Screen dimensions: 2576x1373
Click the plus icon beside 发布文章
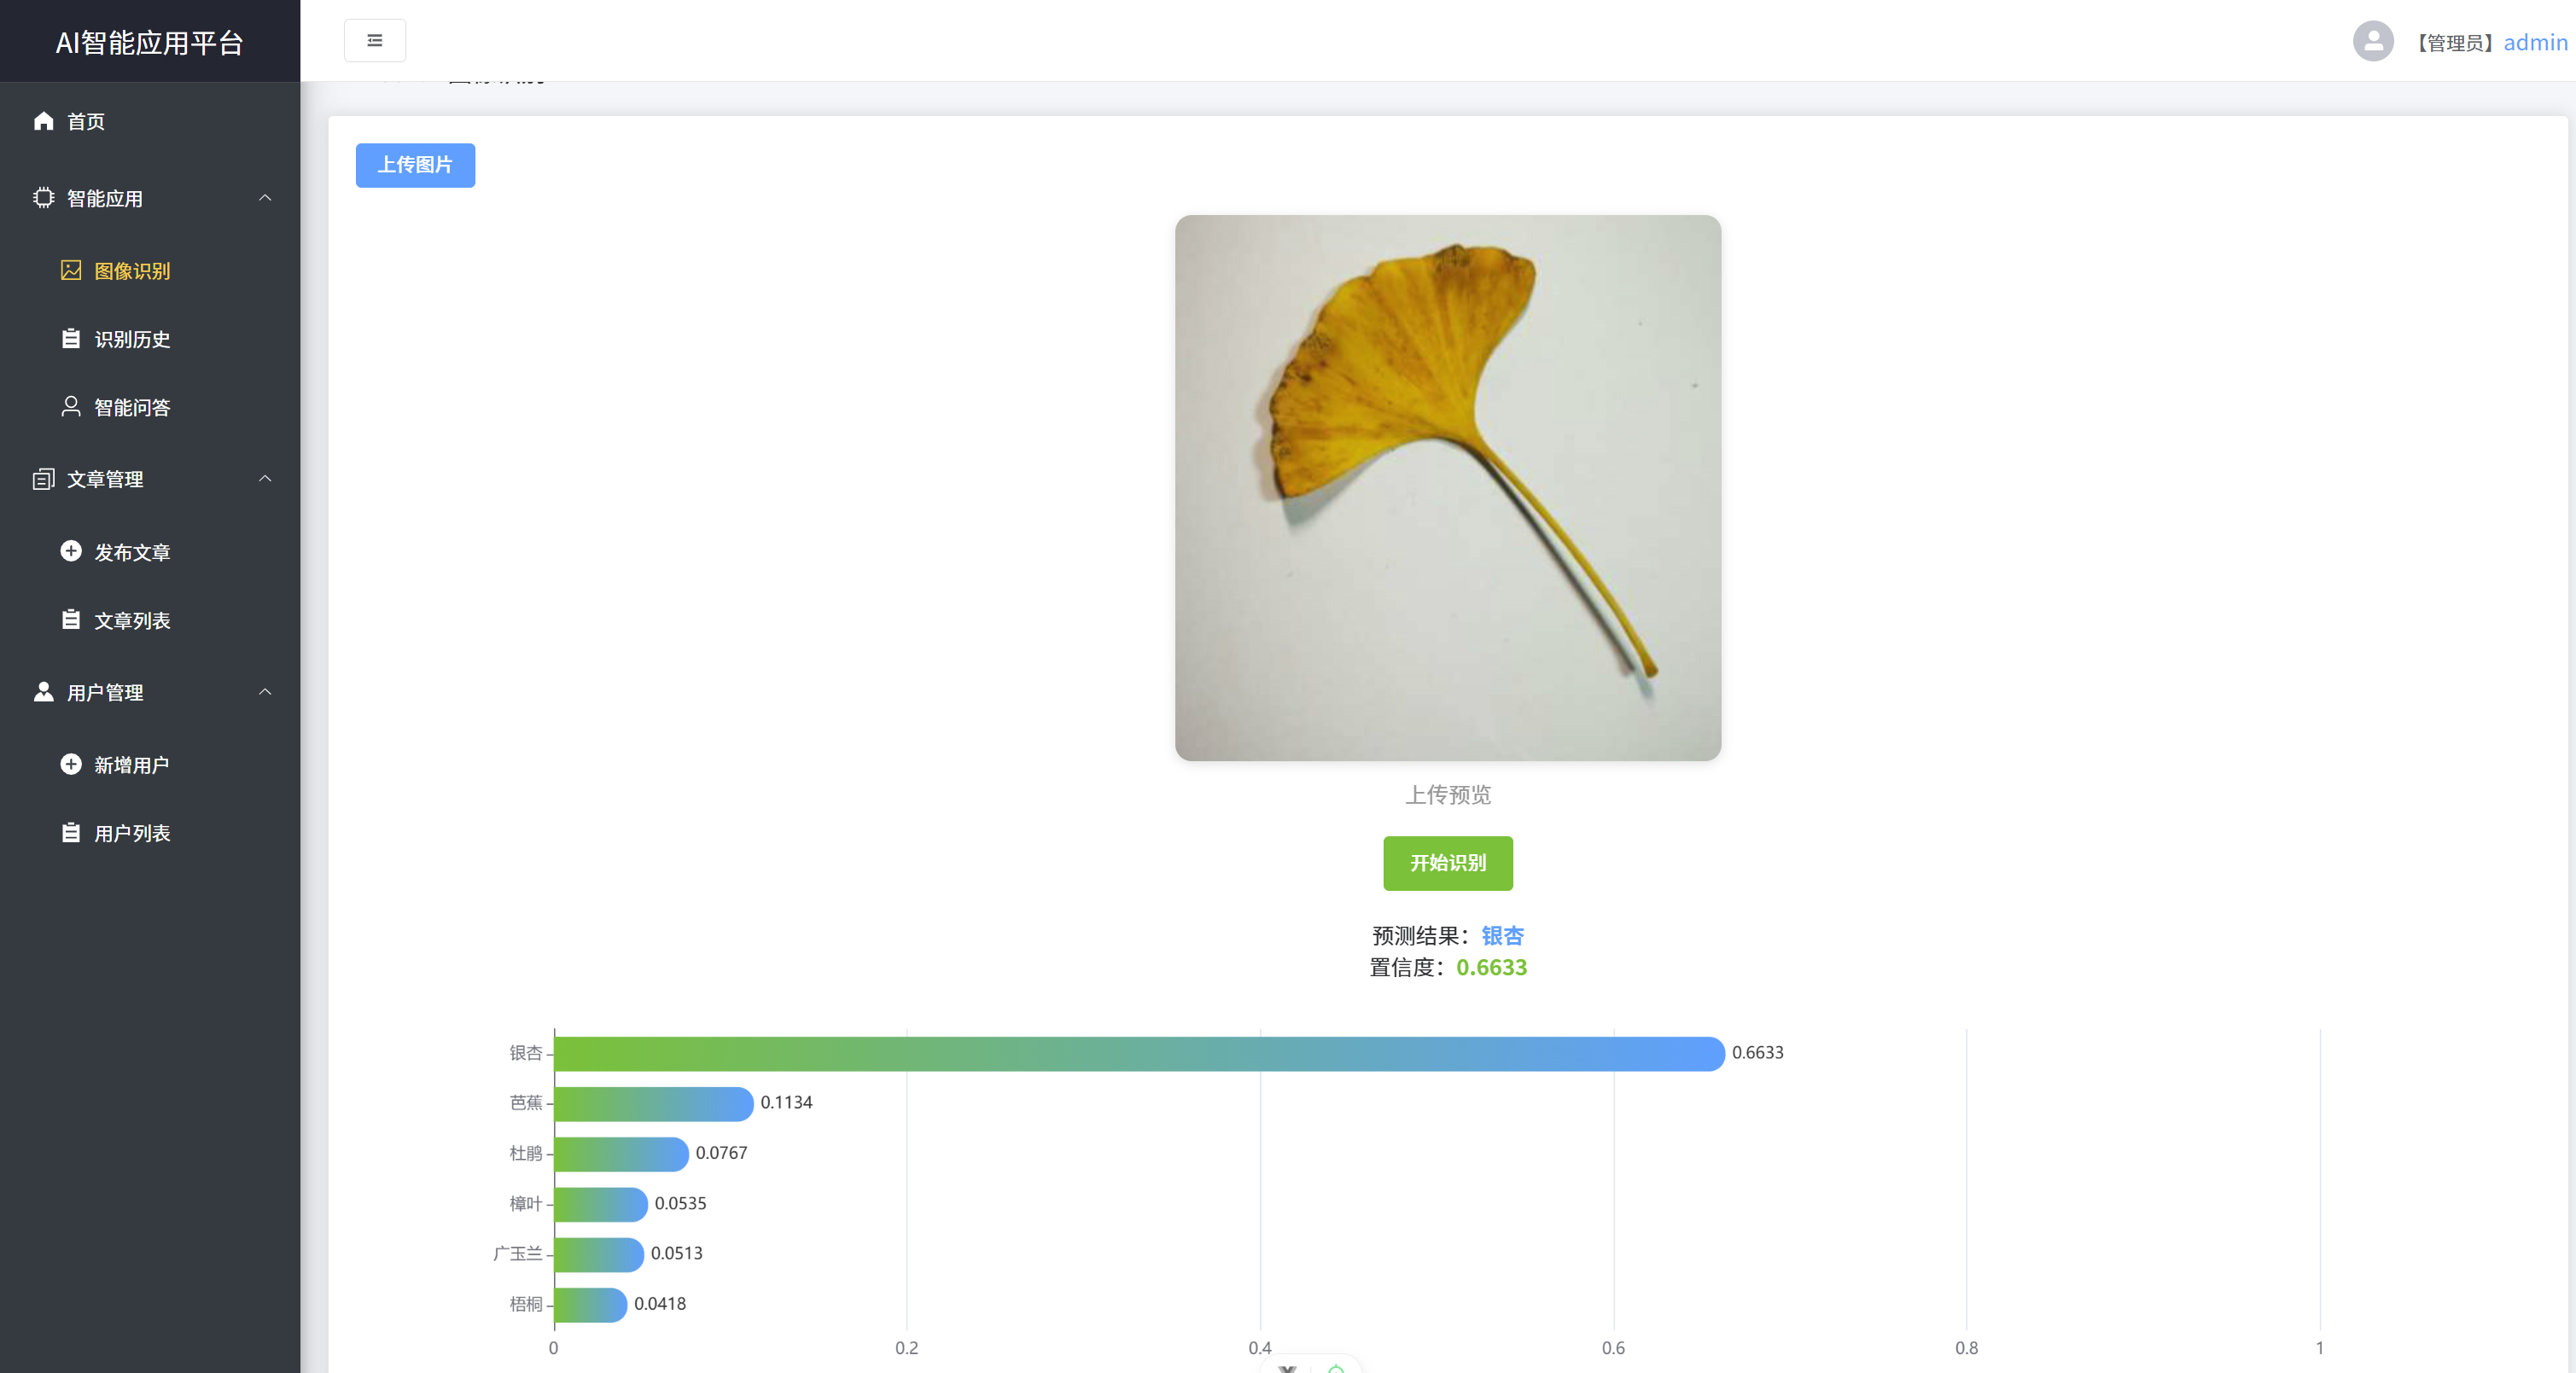[71, 551]
